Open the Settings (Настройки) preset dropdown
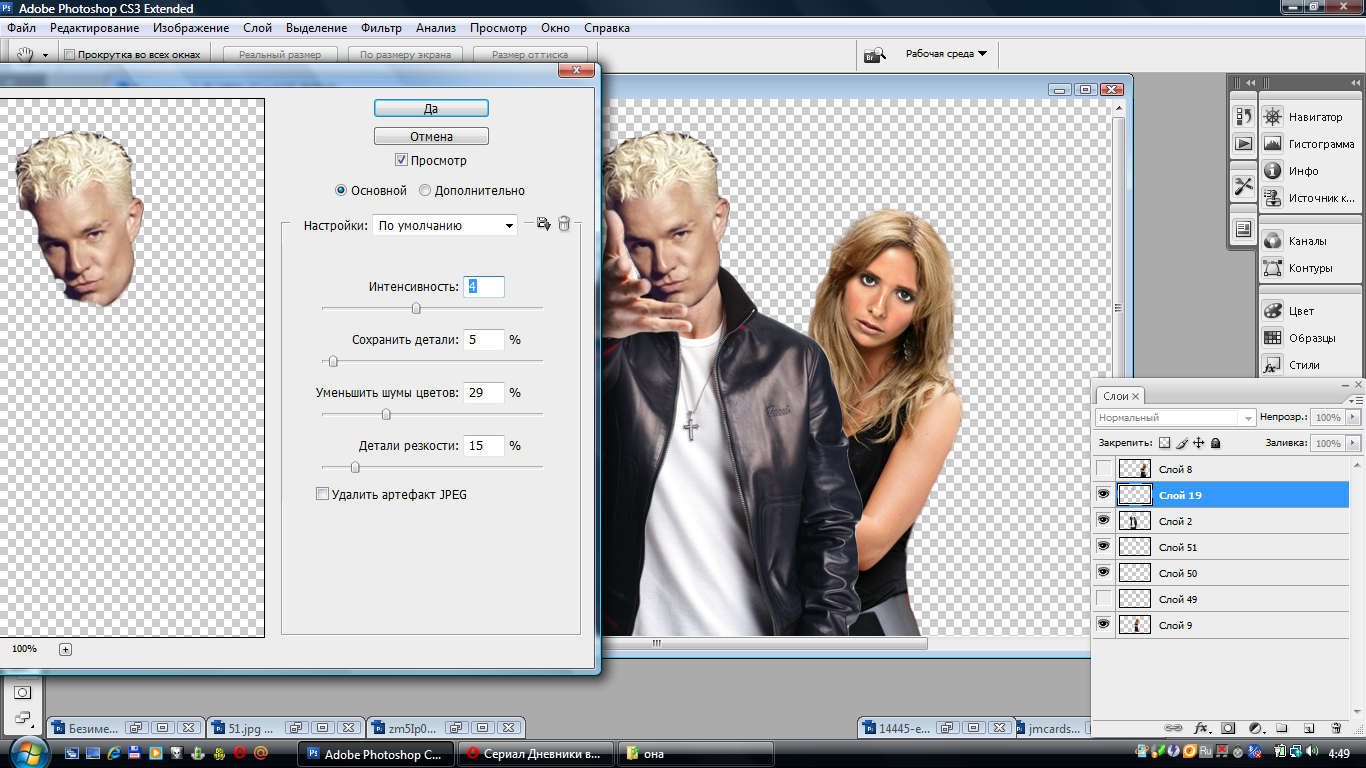Screen dimensions: 1366x768 tap(445, 226)
